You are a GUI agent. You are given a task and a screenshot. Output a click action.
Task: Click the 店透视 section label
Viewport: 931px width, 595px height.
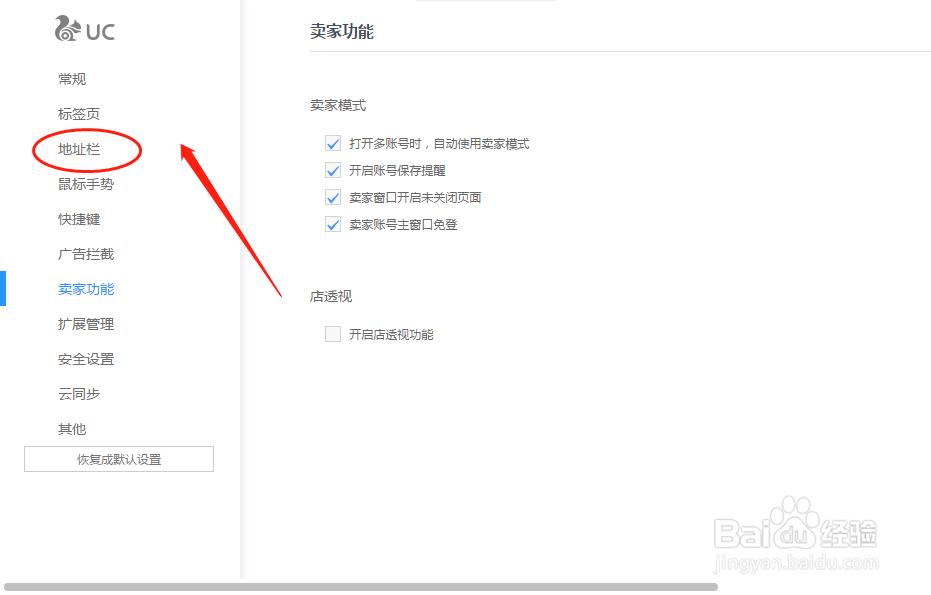click(x=331, y=296)
